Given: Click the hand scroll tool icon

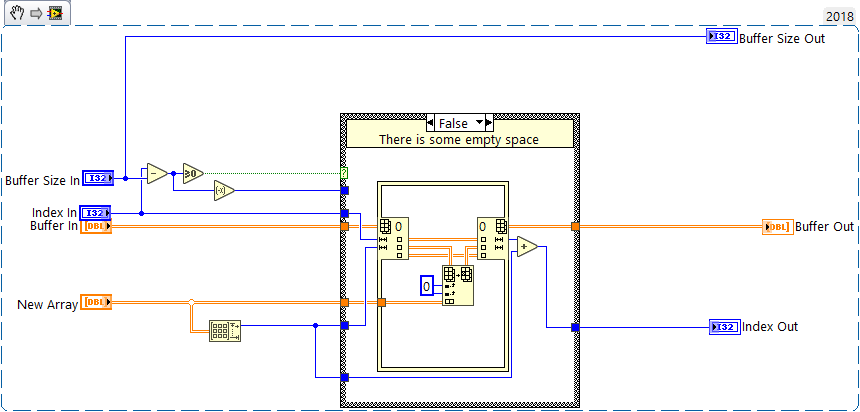Looking at the screenshot, I should click(17, 13).
